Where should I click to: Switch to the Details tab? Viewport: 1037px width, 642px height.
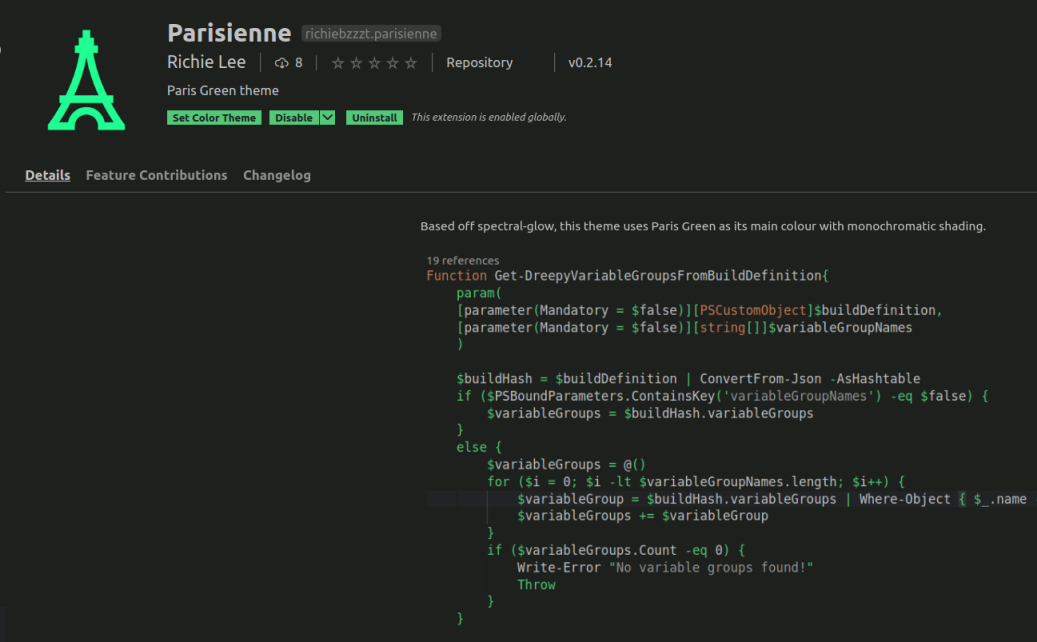(x=48, y=175)
